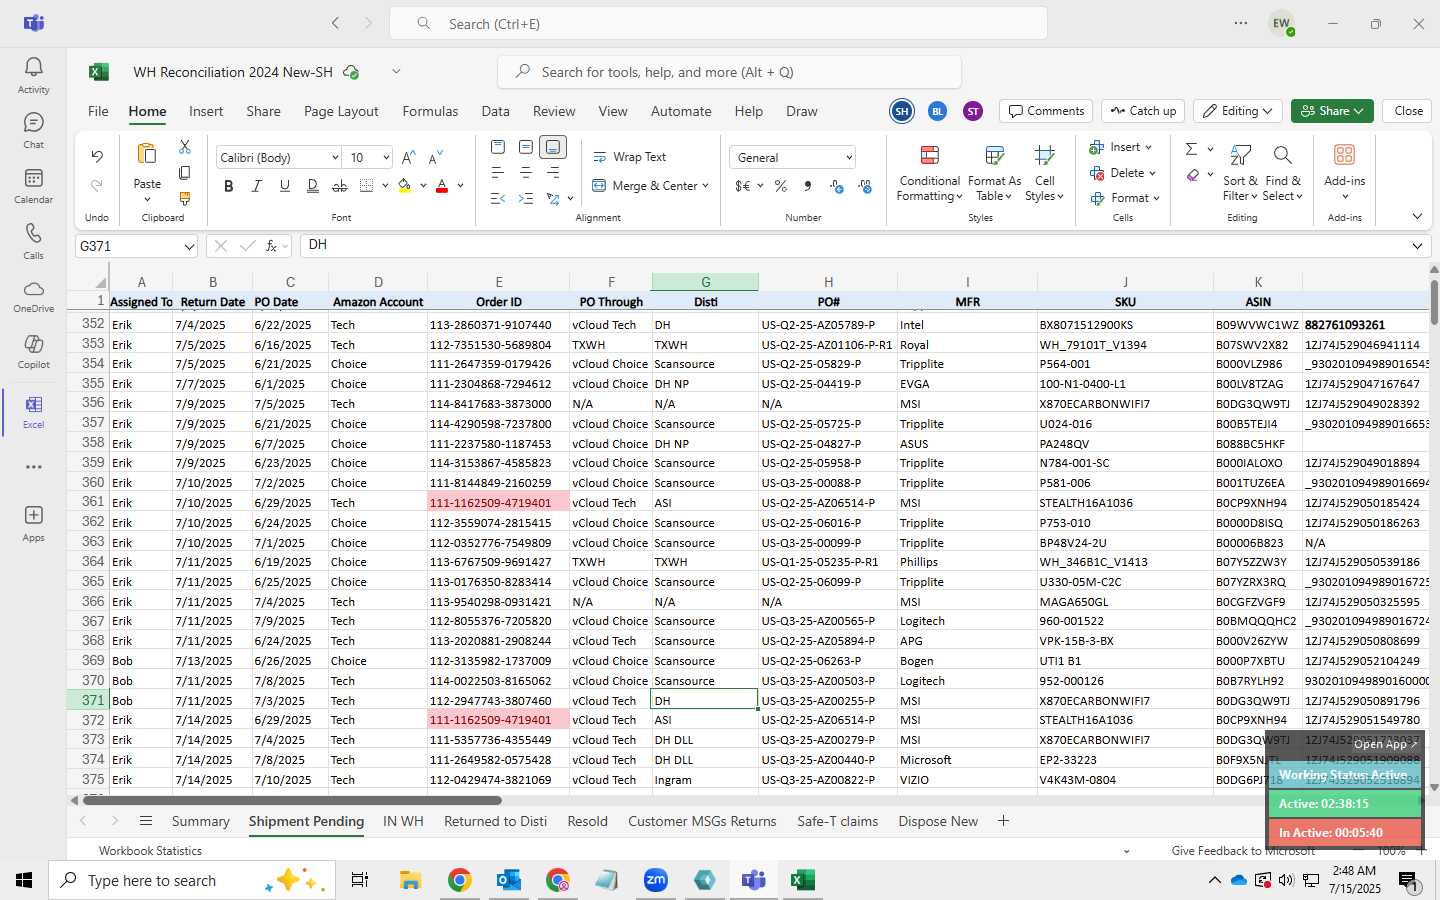Click the Undo icon

(x=97, y=156)
